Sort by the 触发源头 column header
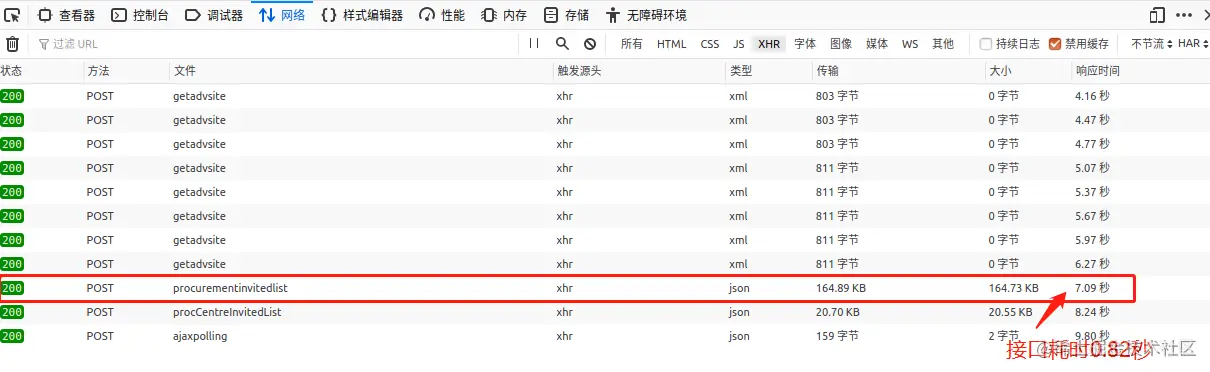This screenshot has height=372, width=1210. [x=639, y=71]
